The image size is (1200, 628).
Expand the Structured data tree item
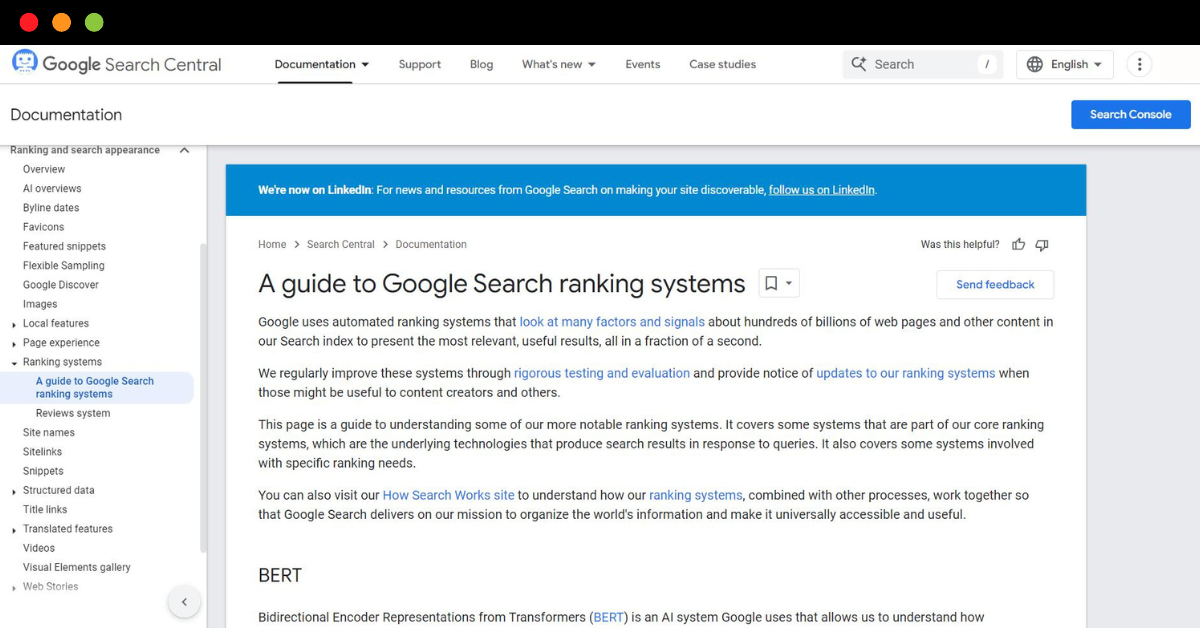[14, 491]
